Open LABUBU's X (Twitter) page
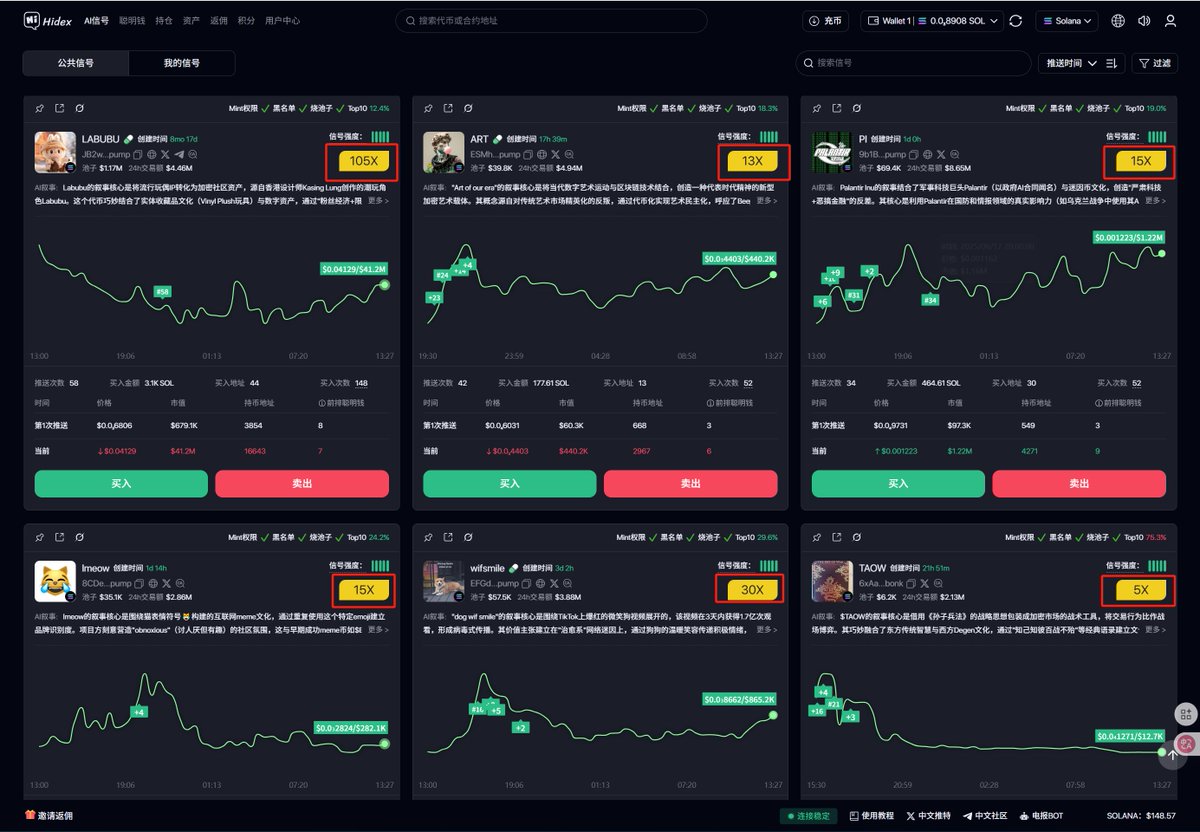Viewport: 1200px width, 832px height. pos(165,154)
